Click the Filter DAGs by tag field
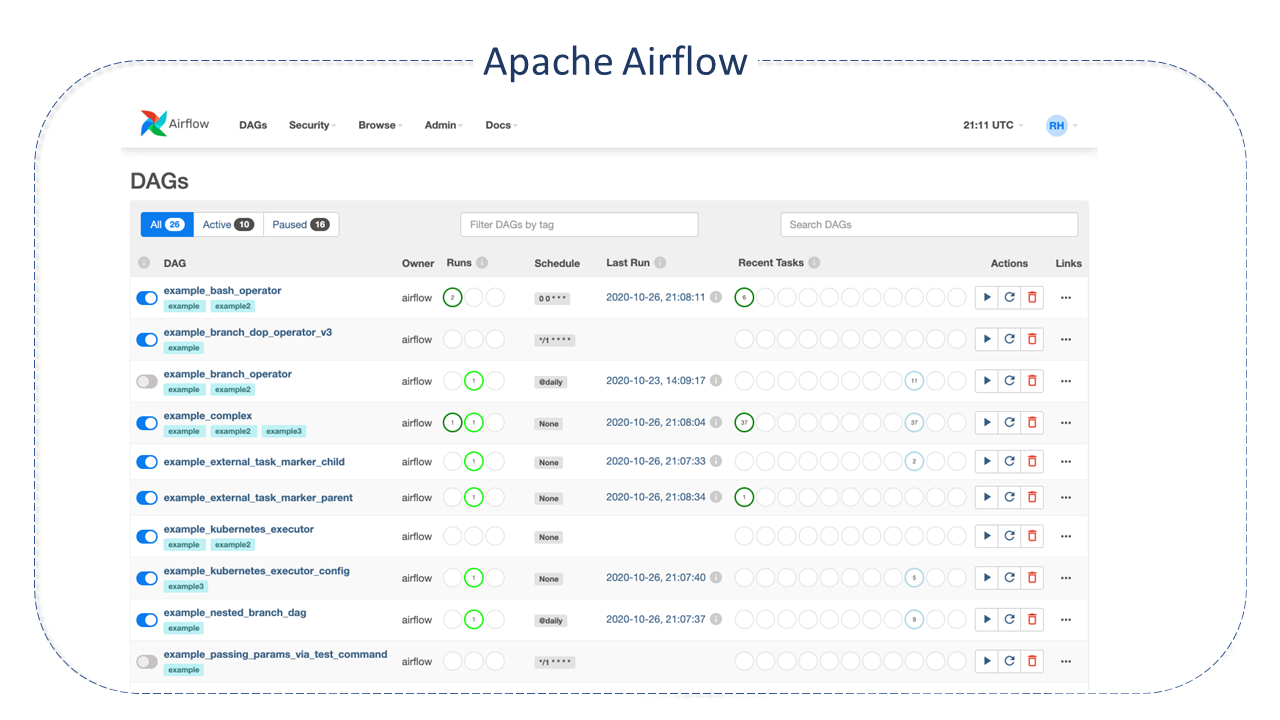 coord(579,225)
